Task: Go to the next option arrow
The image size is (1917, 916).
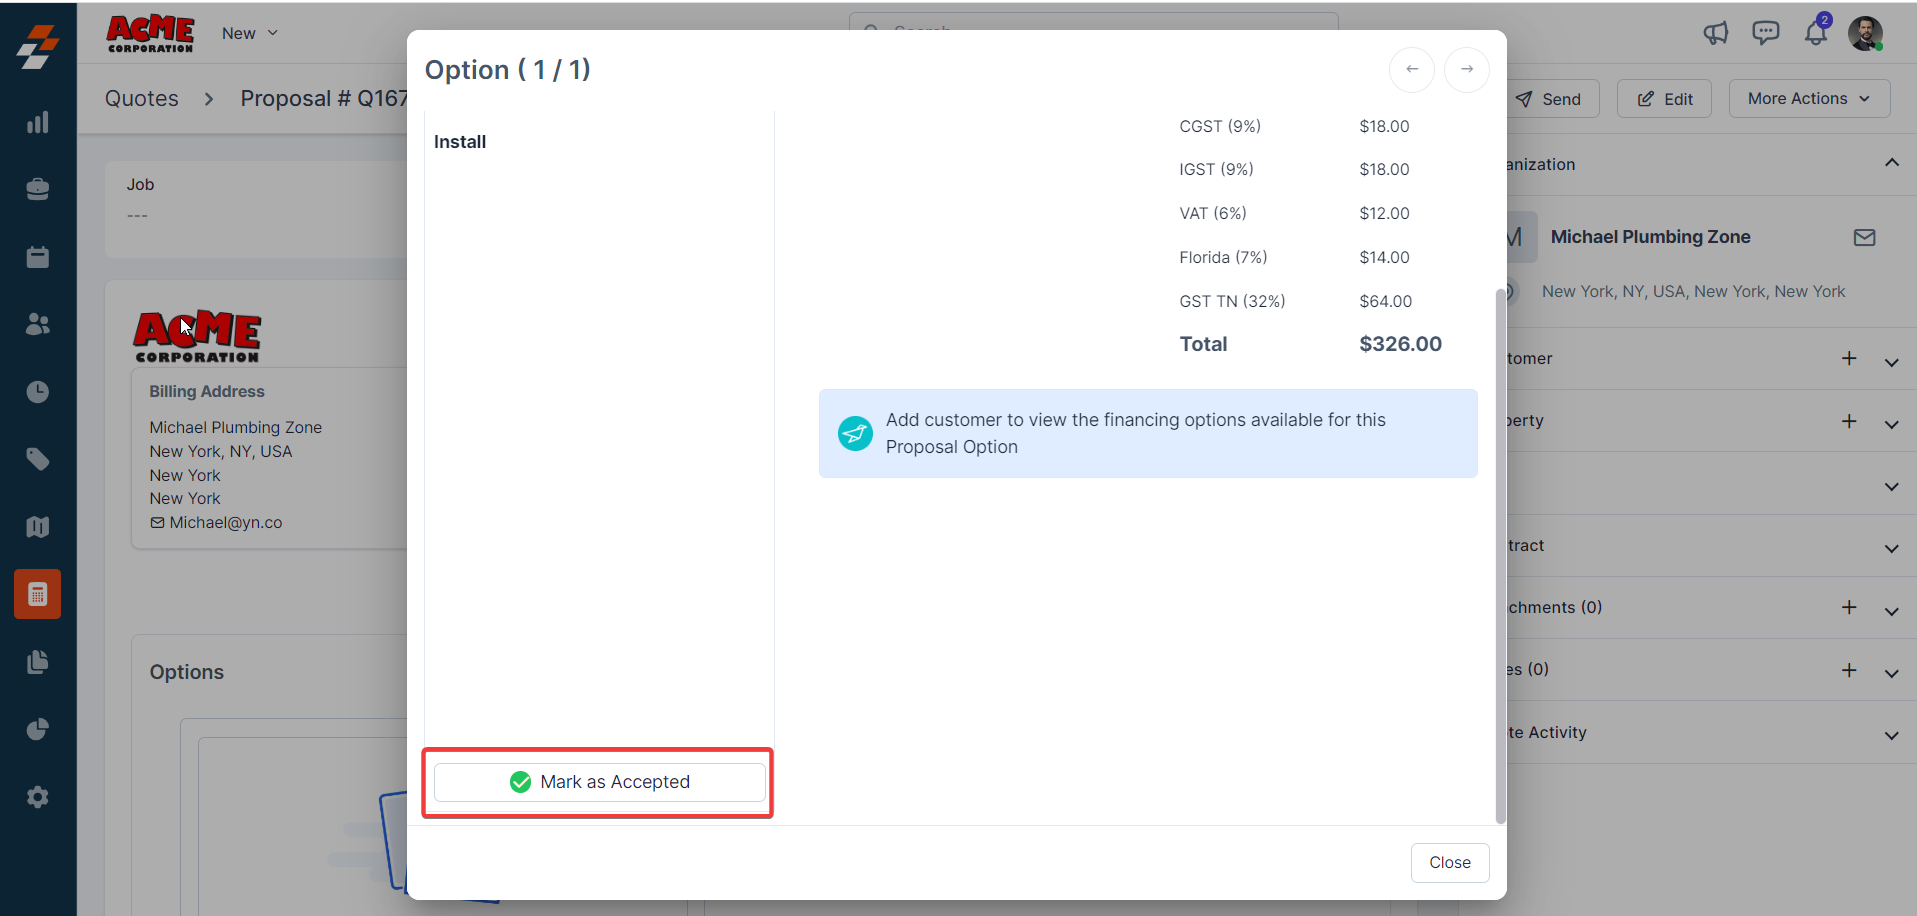Action: [1466, 69]
